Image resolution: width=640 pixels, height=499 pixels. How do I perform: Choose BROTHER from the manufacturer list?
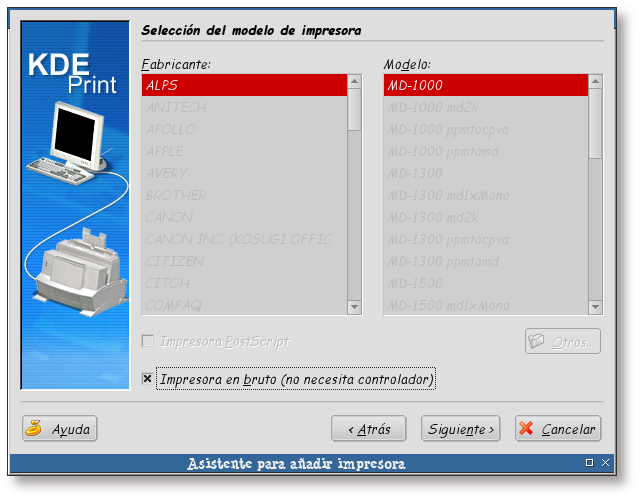coord(244,195)
